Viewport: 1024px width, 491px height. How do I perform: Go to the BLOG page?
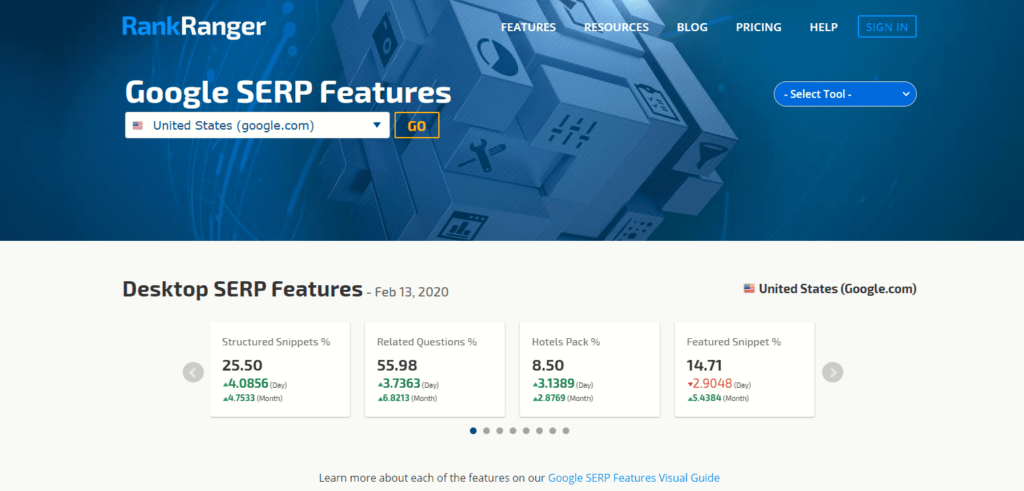(692, 27)
